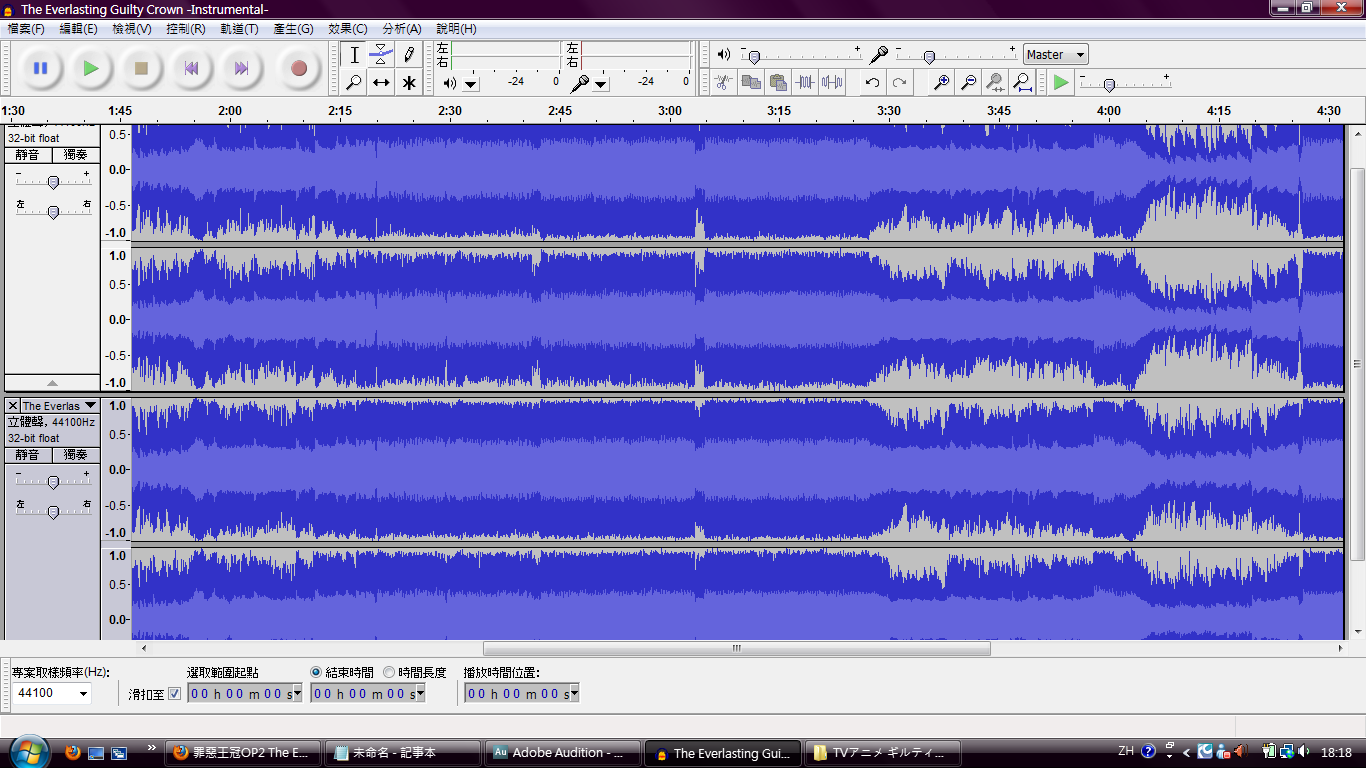
Task: Click Fit Selection in window icon
Action: pos(995,82)
